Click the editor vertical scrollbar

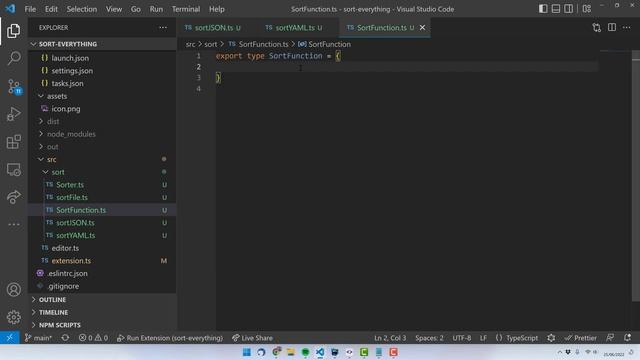tap(636, 176)
